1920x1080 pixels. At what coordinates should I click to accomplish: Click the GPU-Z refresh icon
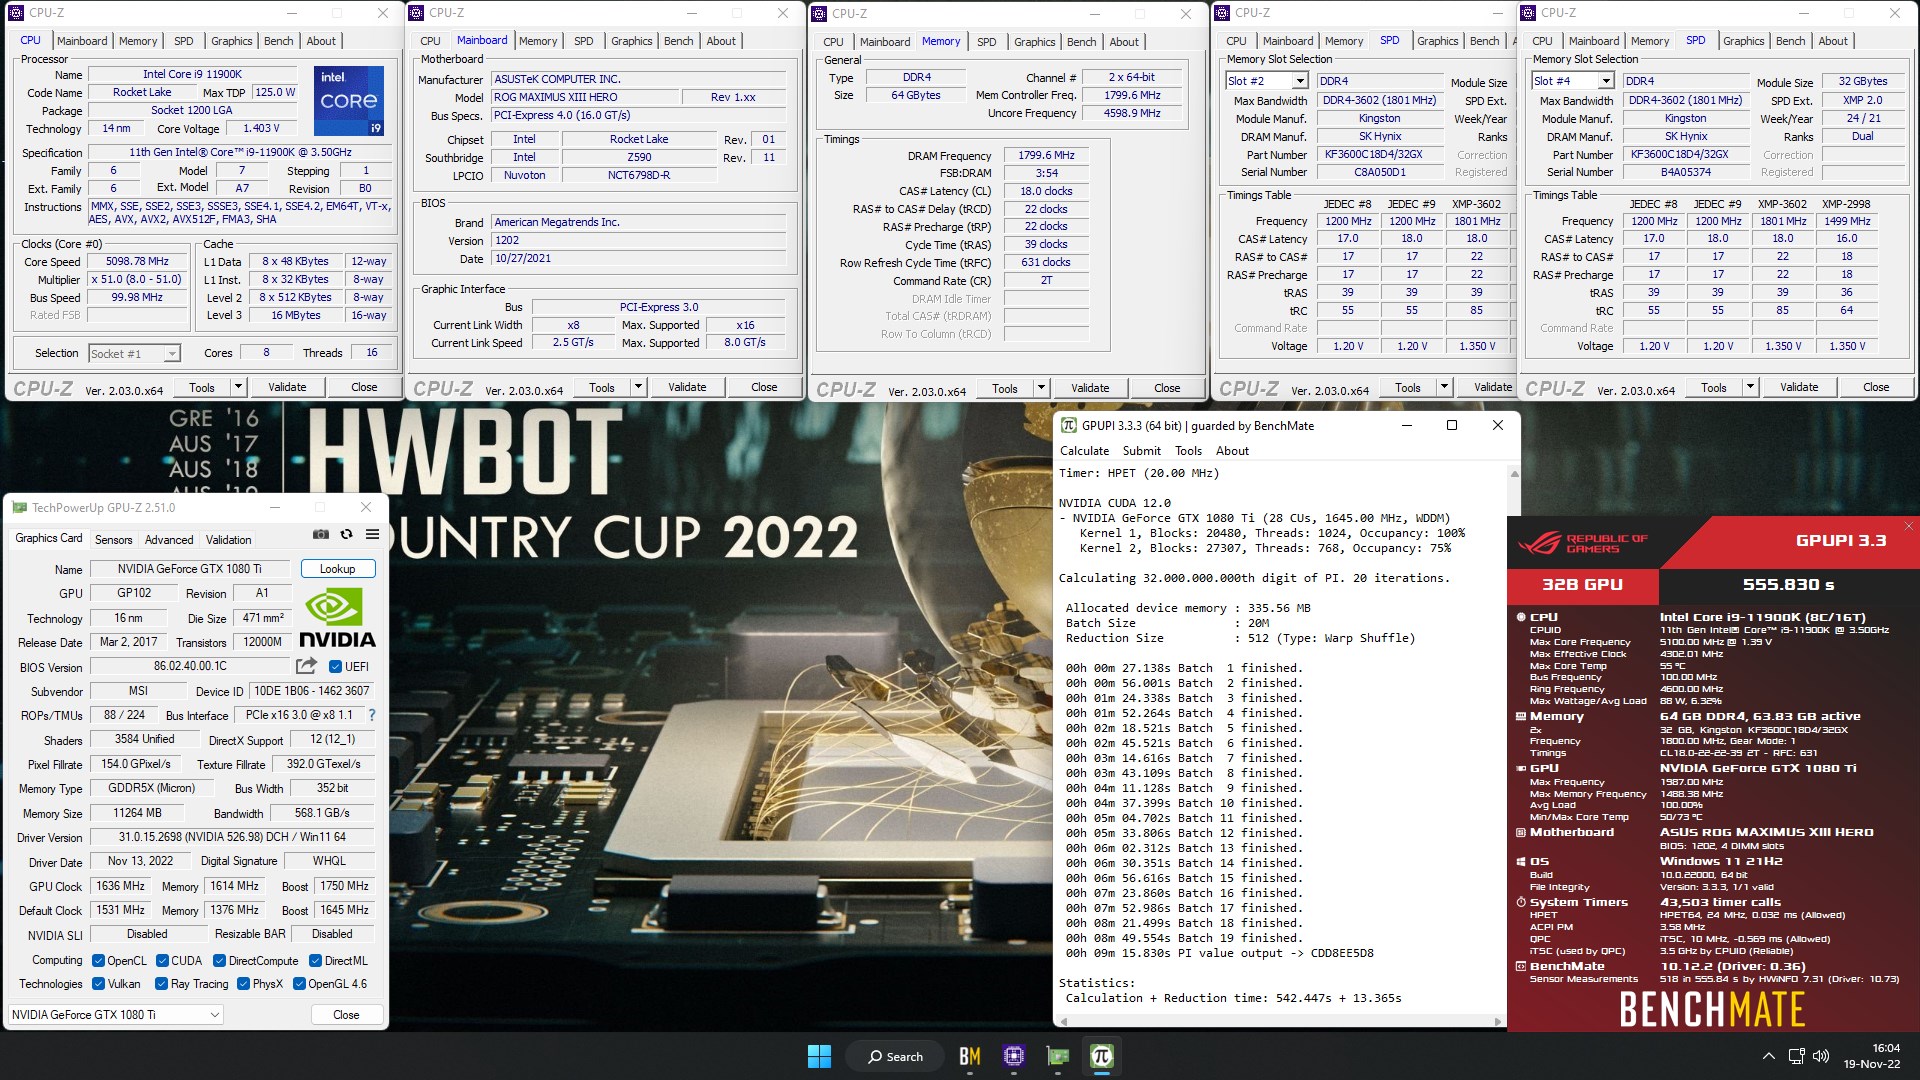pyautogui.click(x=346, y=535)
